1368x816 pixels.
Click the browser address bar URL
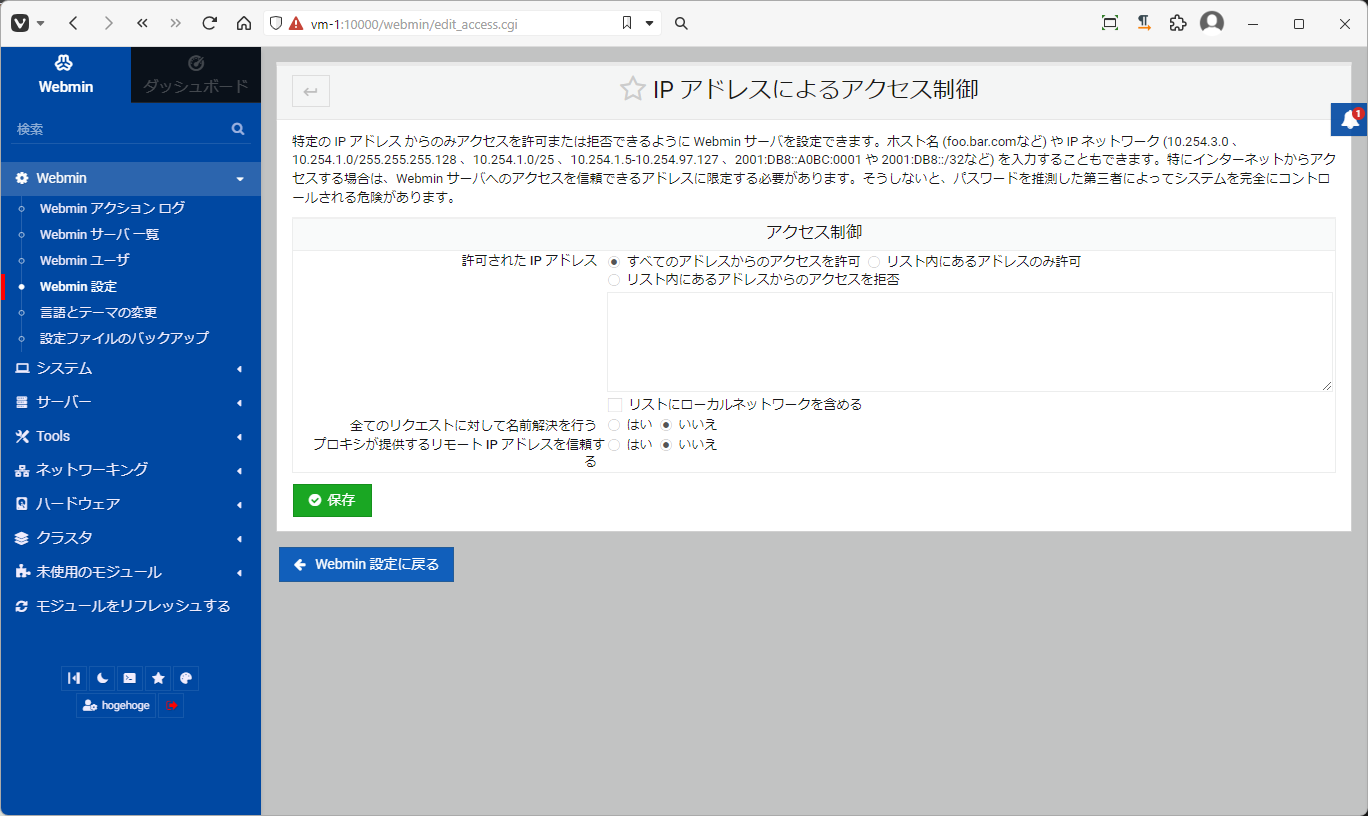point(414,23)
